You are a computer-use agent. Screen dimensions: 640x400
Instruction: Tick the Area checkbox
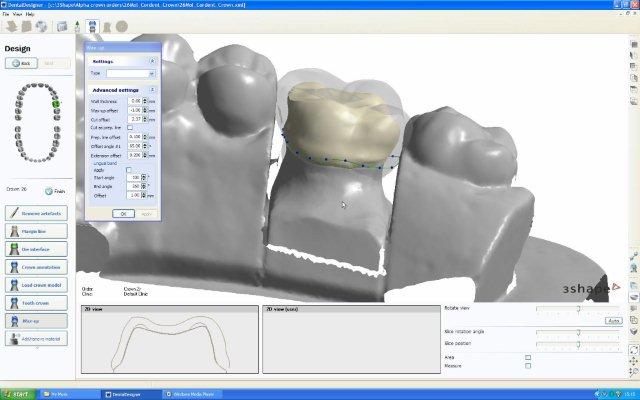point(528,356)
